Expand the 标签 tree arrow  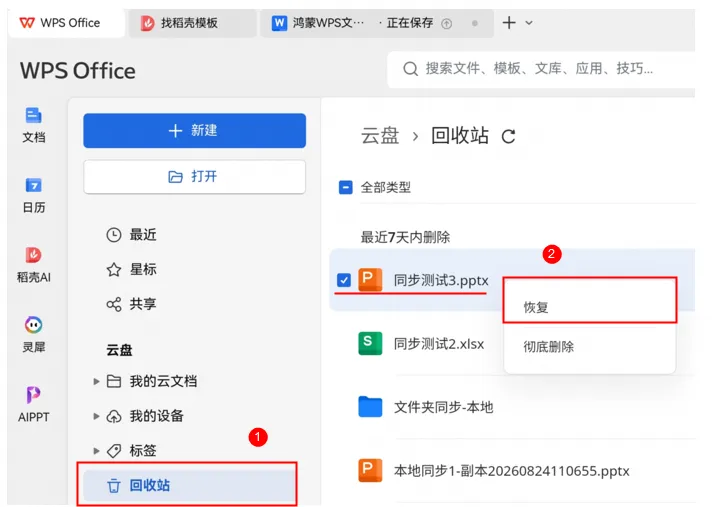(x=96, y=450)
